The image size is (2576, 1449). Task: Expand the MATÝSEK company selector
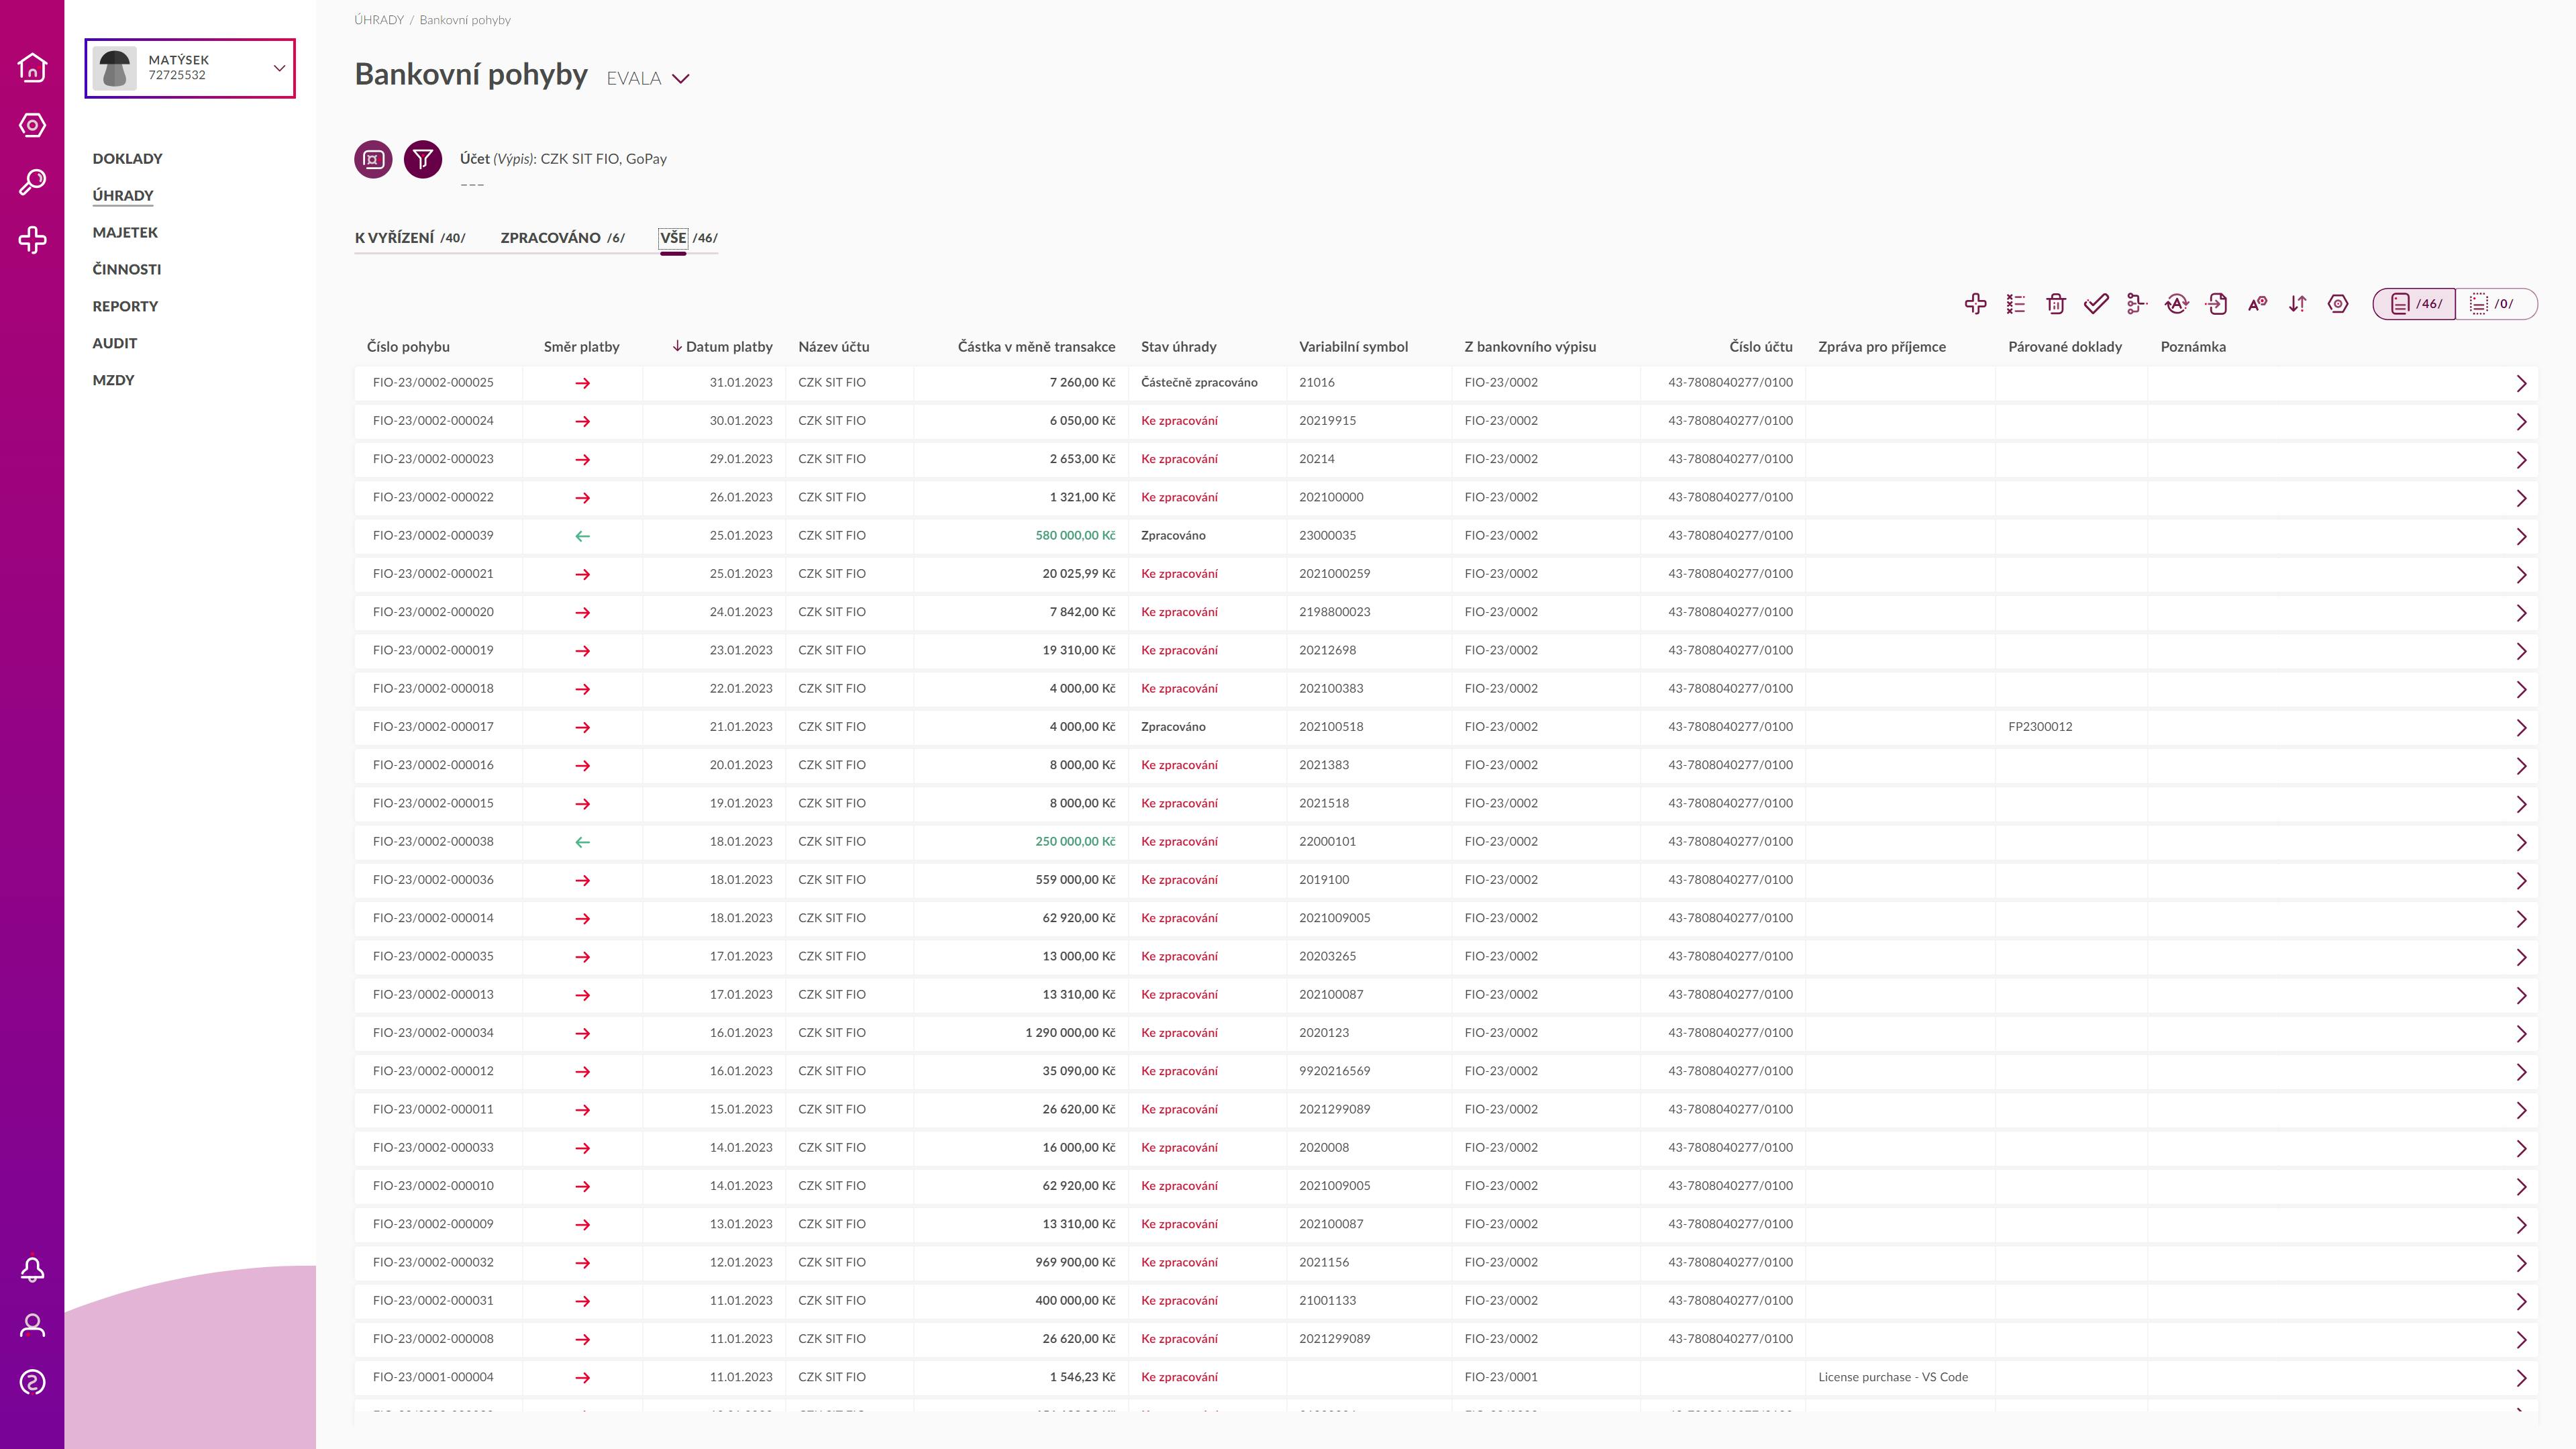190,68
